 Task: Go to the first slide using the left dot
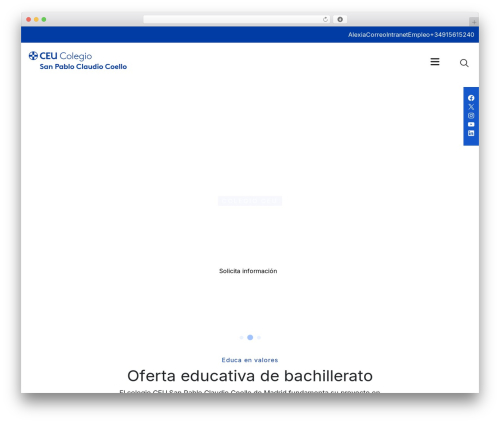(x=241, y=337)
